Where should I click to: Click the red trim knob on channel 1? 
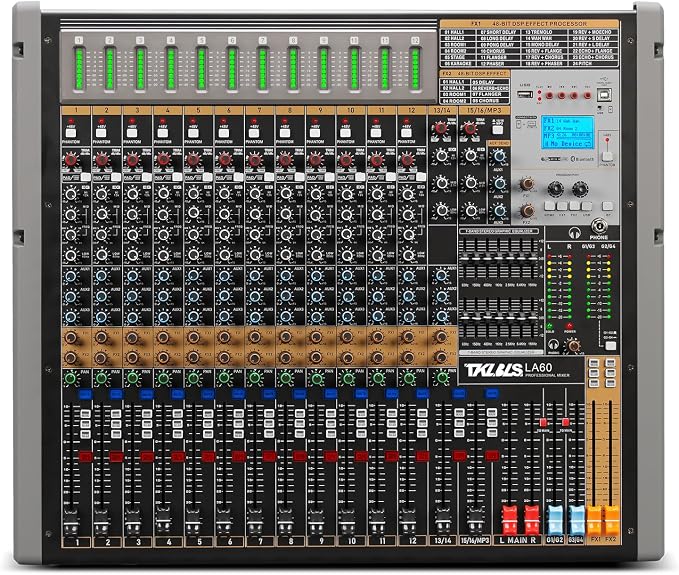point(71,160)
